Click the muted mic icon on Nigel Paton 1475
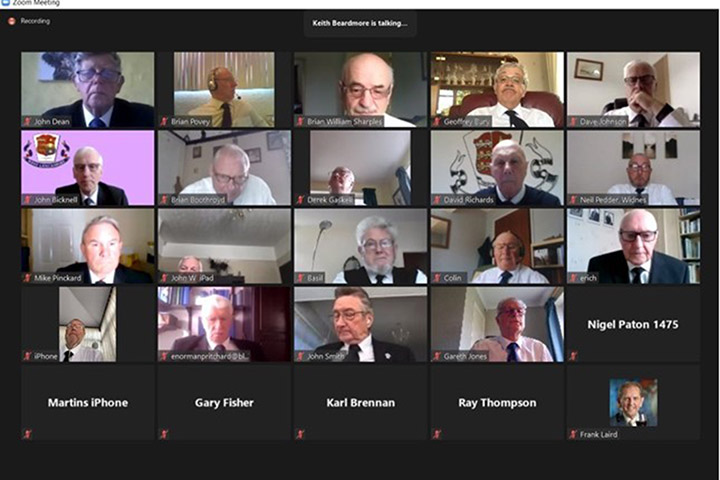The height and width of the screenshot is (480, 720). (x=573, y=356)
